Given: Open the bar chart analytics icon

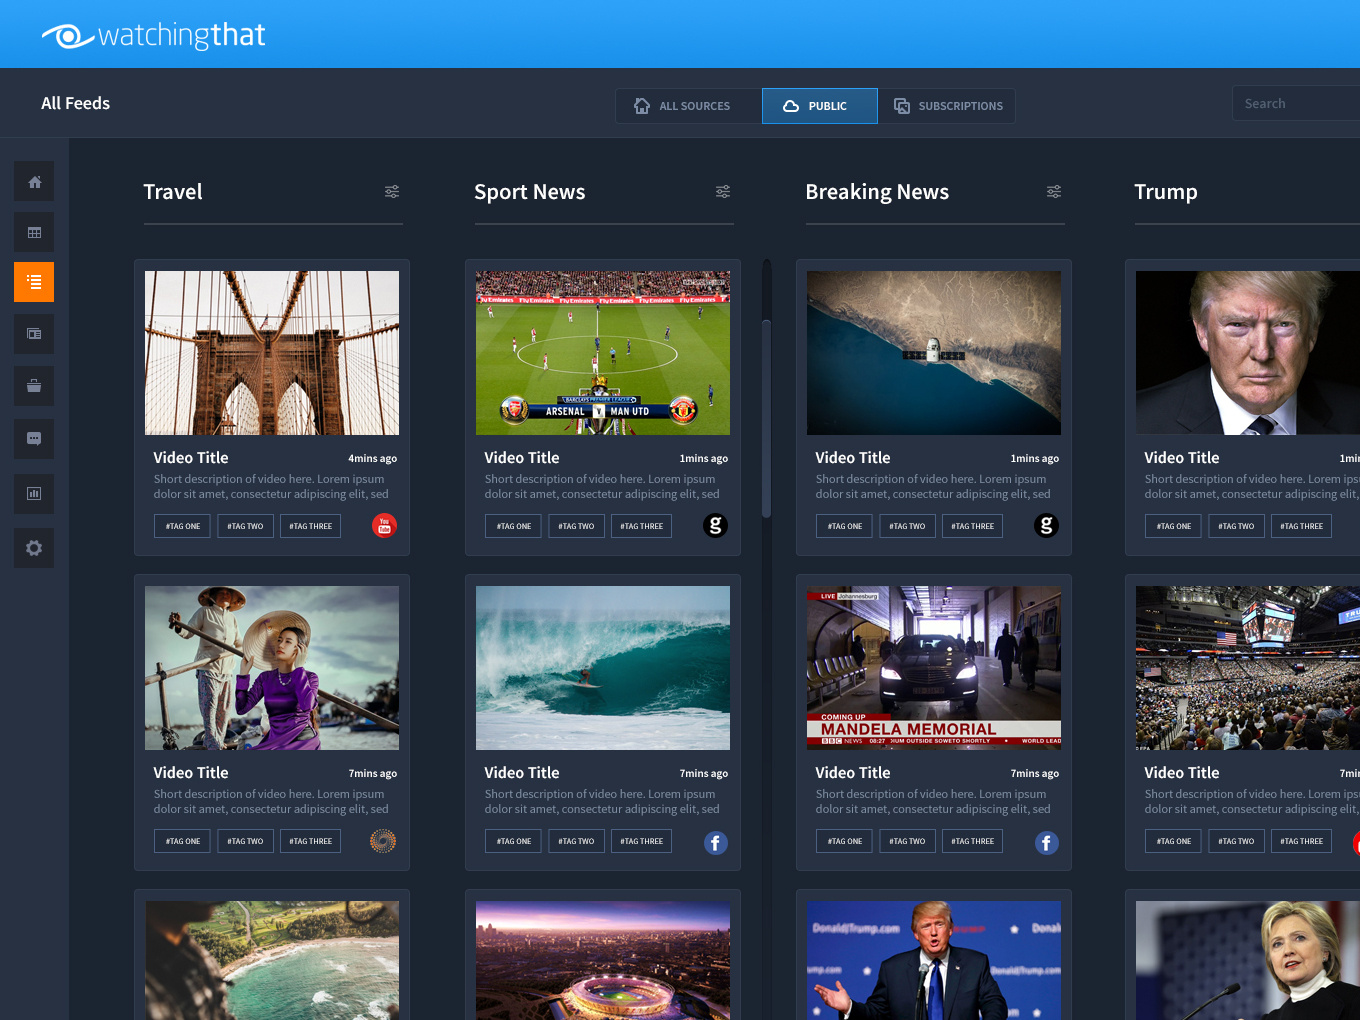Looking at the screenshot, I should tap(34, 493).
